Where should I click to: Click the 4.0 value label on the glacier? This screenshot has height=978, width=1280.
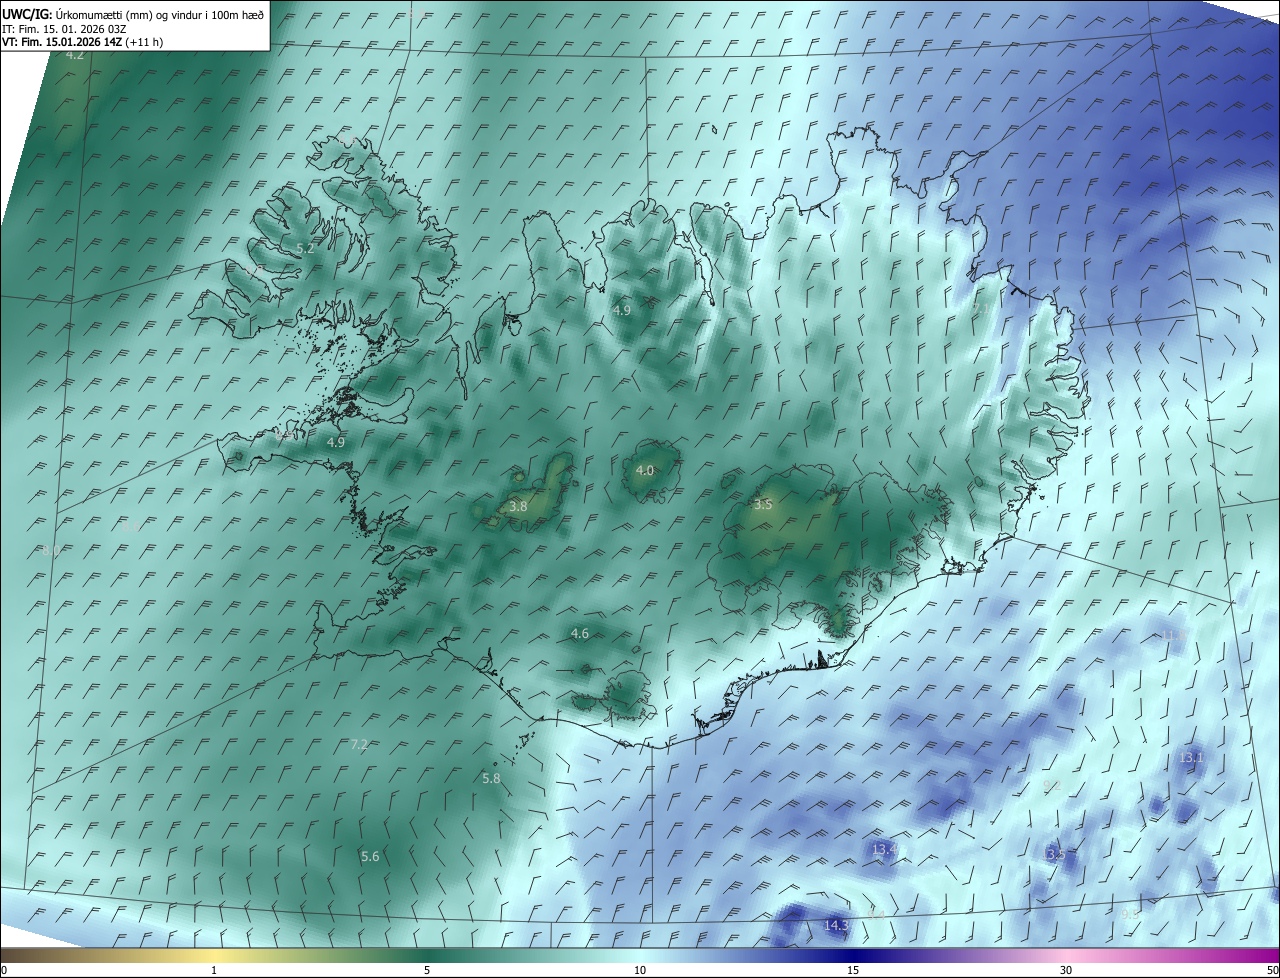click(x=645, y=471)
